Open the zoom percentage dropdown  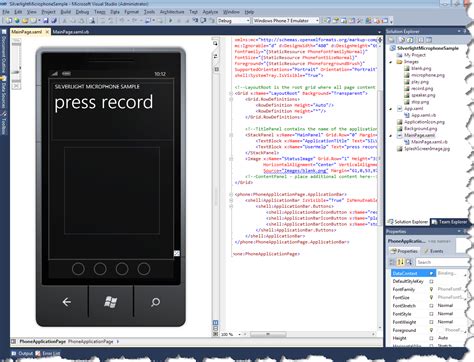pyautogui.click(x=239, y=334)
